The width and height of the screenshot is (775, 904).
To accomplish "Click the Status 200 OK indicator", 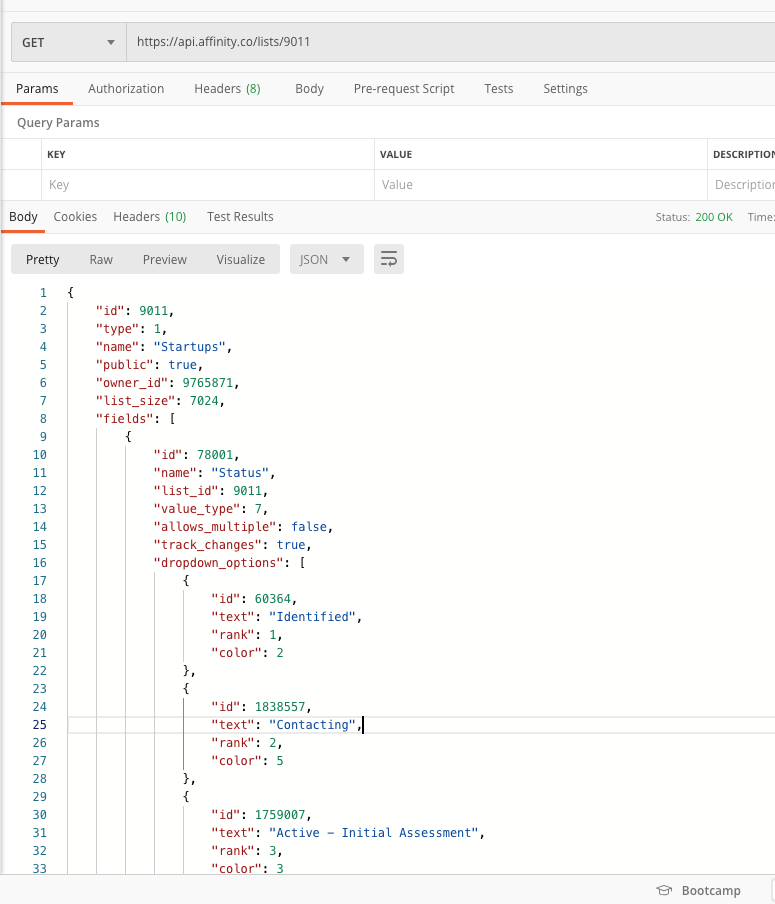I will 713,216.
